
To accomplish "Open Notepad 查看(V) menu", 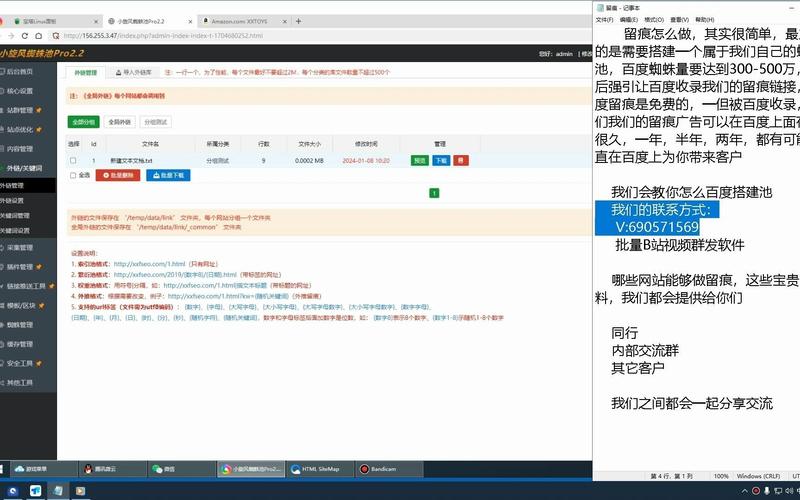I will point(680,19).
